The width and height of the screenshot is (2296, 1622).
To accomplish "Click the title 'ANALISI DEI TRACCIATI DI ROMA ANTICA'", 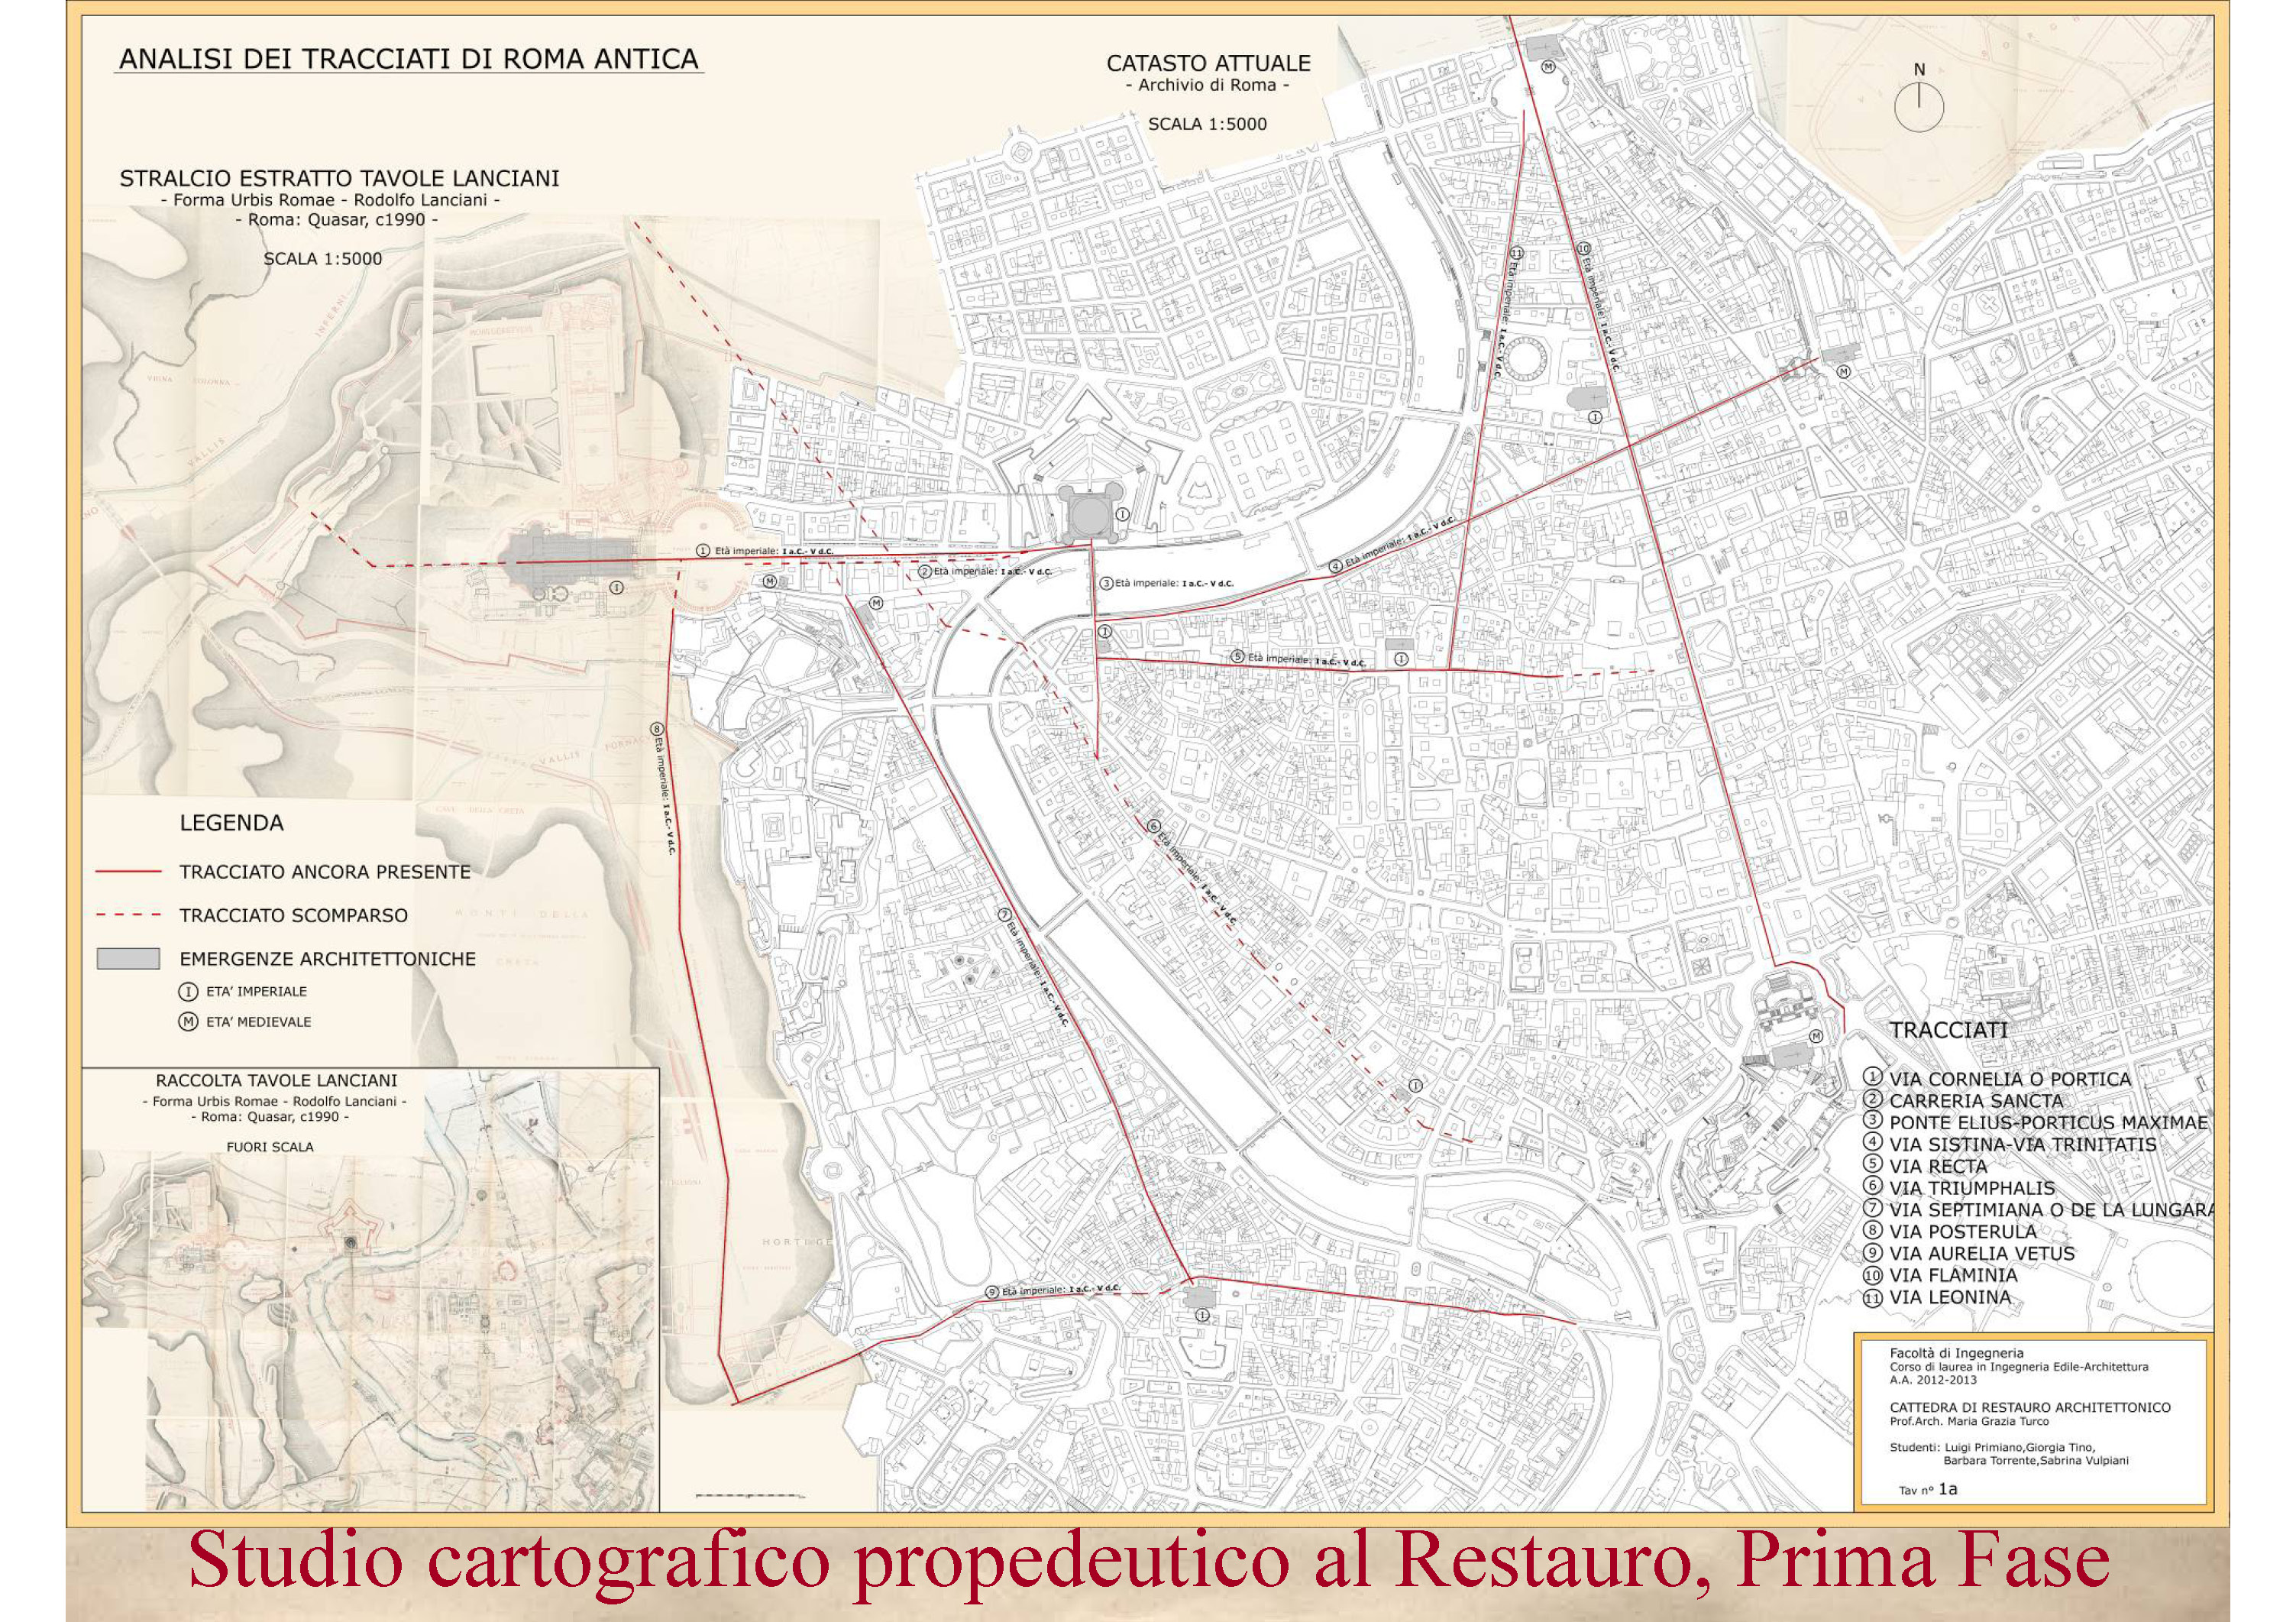I will coord(408,59).
